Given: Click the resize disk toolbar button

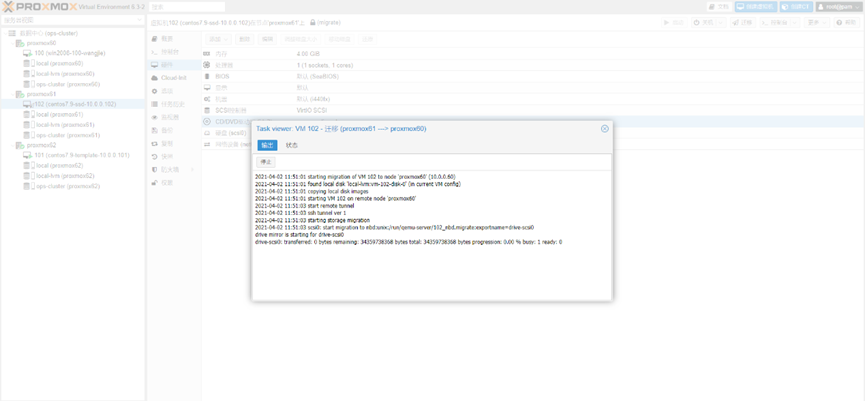Looking at the screenshot, I should 301,39.
